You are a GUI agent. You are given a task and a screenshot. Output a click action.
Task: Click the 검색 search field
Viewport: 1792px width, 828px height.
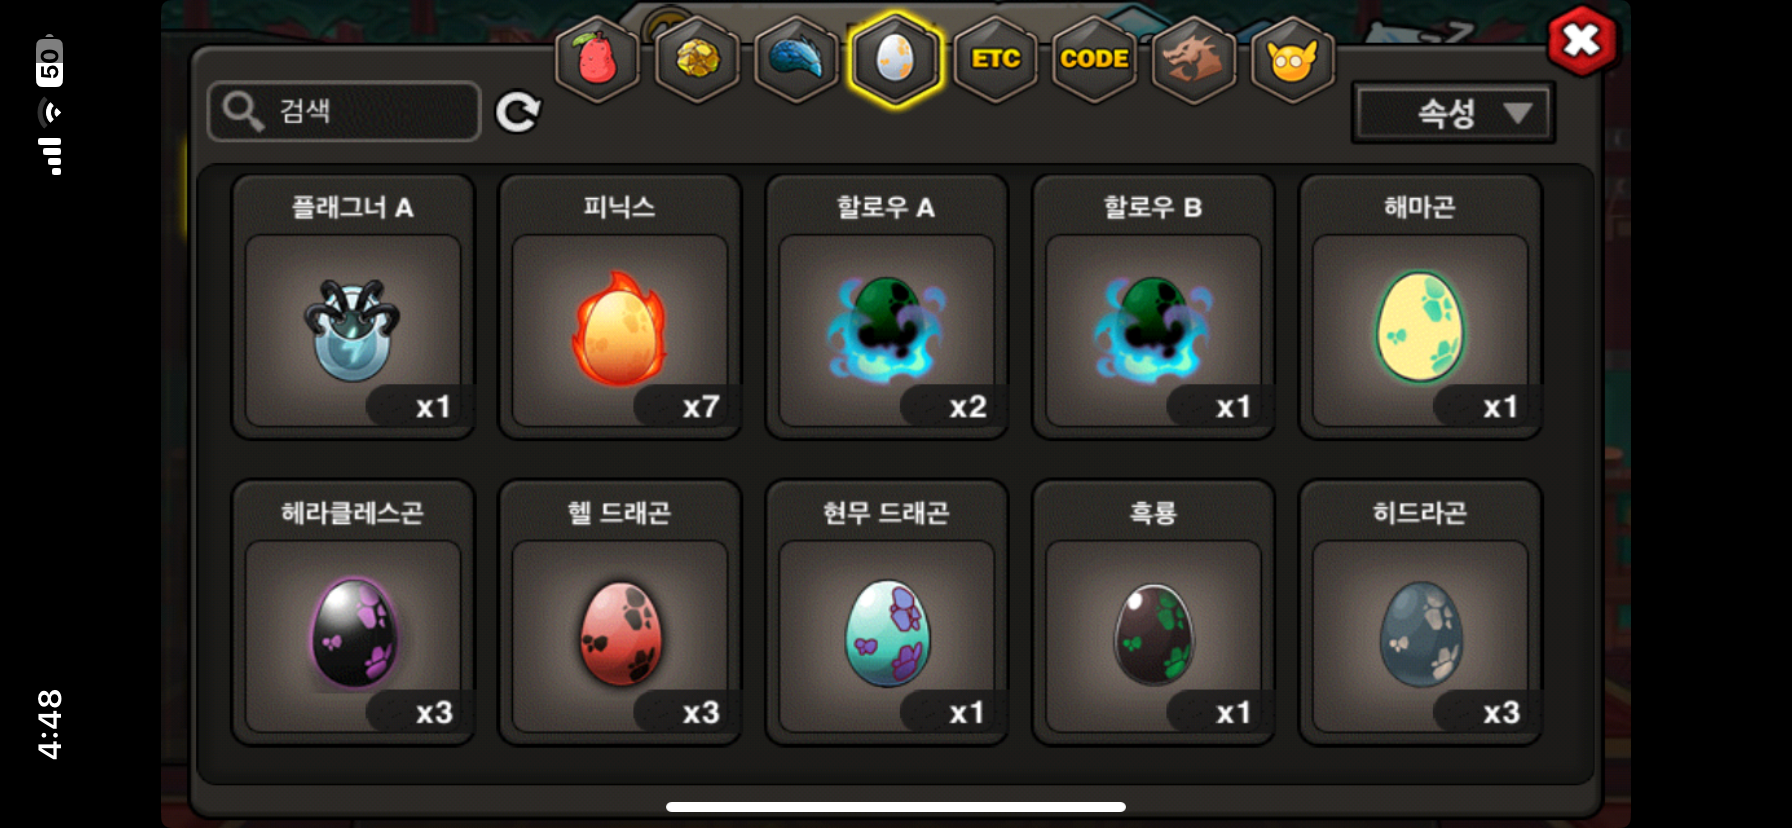(344, 111)
